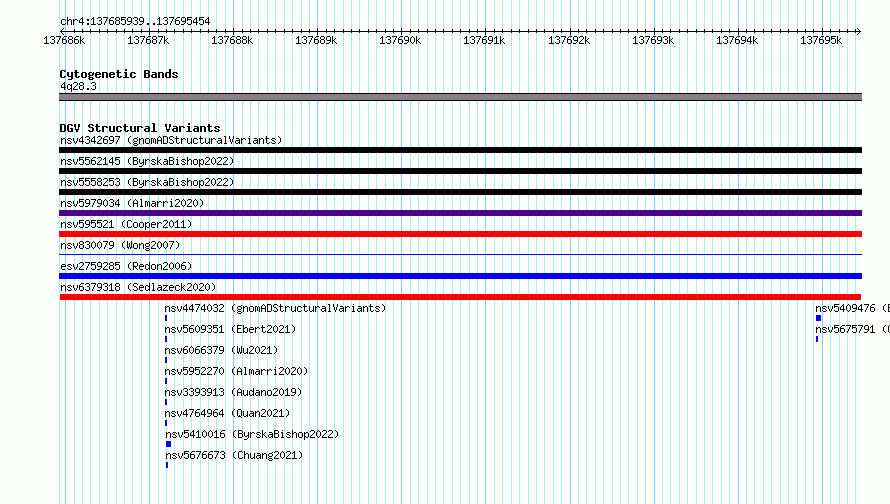Open the esv2759285 Redon2006 label

(126, 266)
